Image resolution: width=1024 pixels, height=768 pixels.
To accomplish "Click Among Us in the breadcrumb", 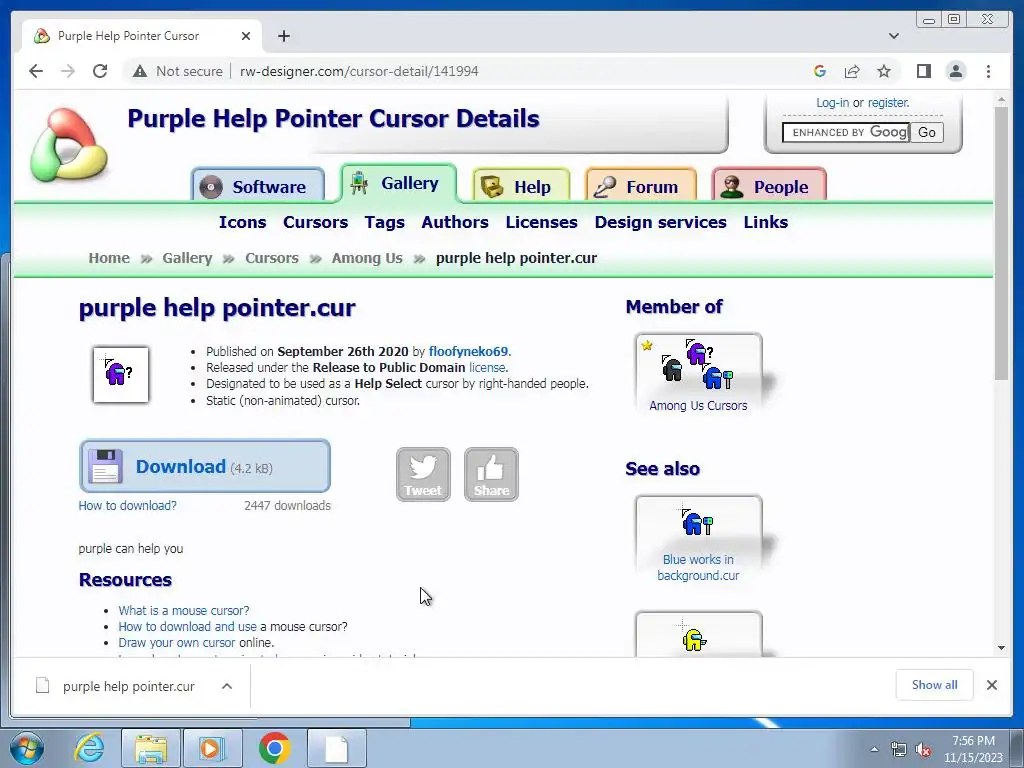I will pos(367,258).
